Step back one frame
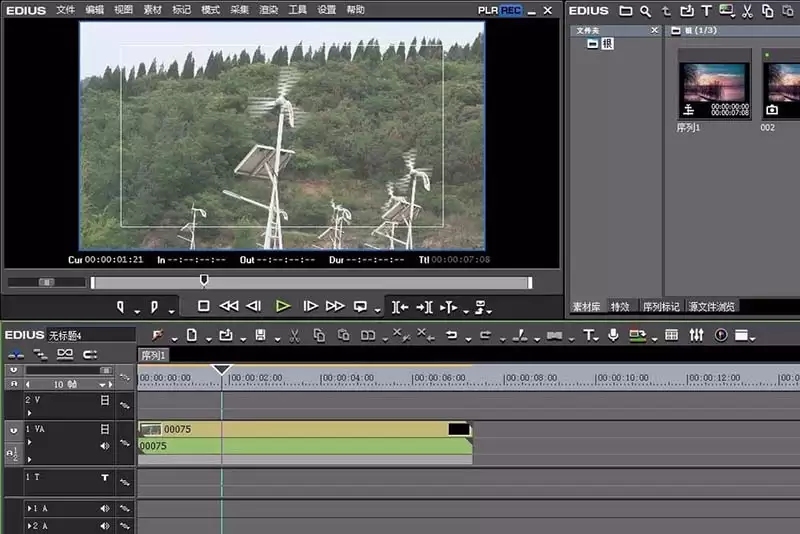The image size is (800, 534). tap(254, 306)
